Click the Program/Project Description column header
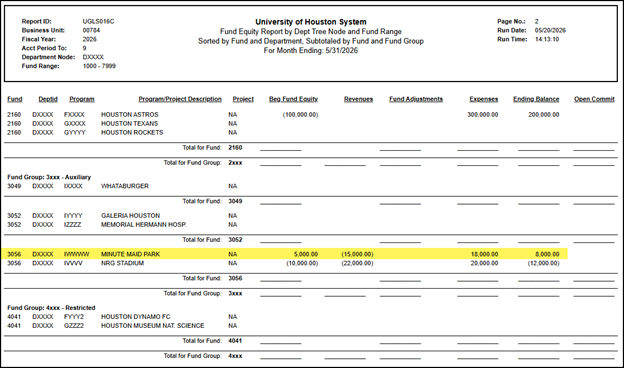Viewport: 624px width, 368px height. 180,99
